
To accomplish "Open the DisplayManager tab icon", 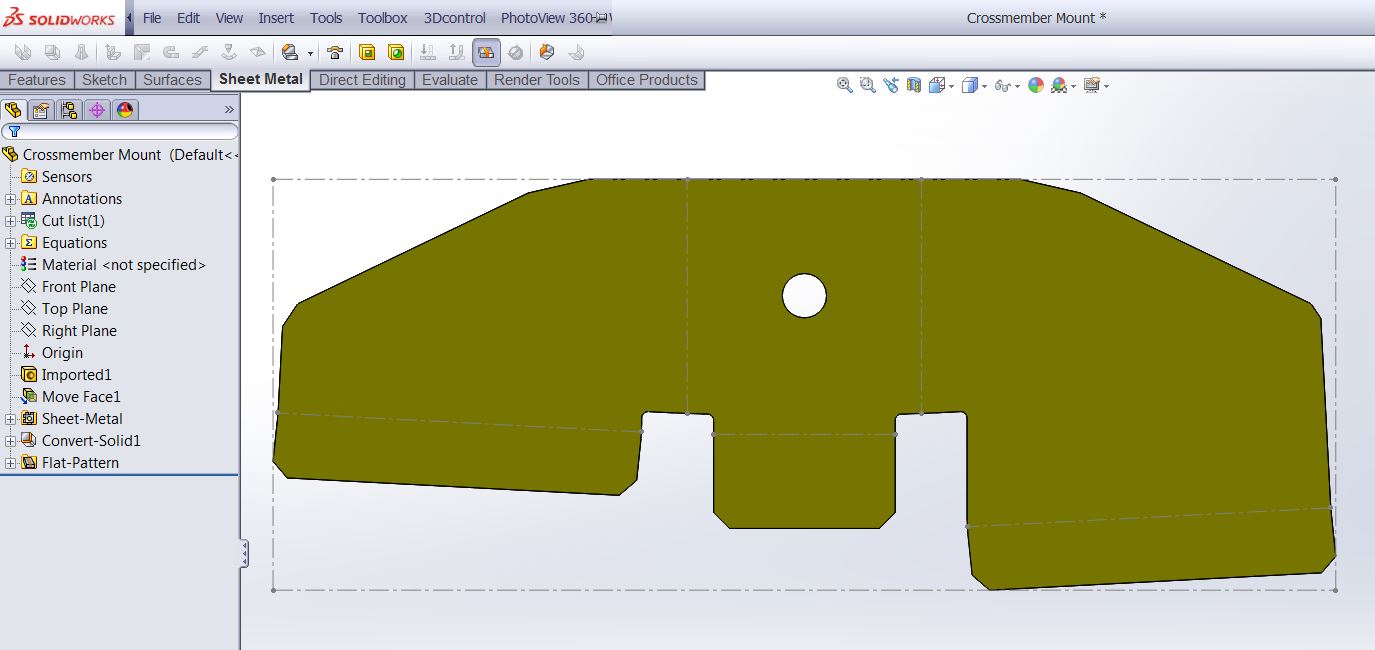I will [x=124, y=110].
